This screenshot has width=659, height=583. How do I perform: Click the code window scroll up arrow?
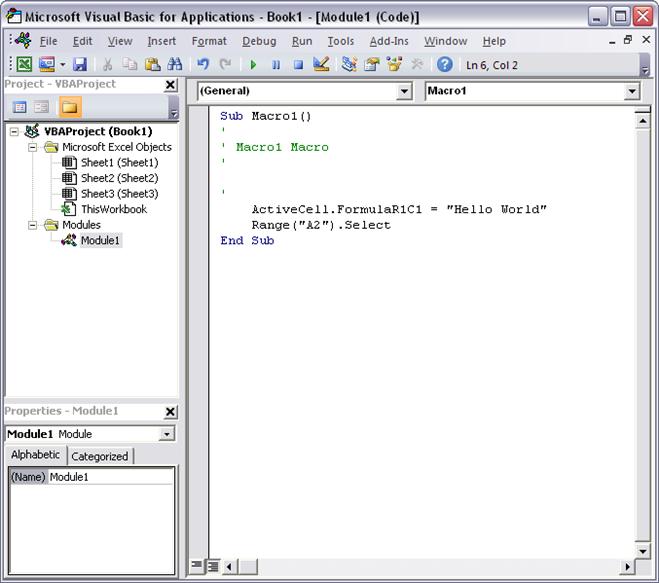click(x=643, y=121)
